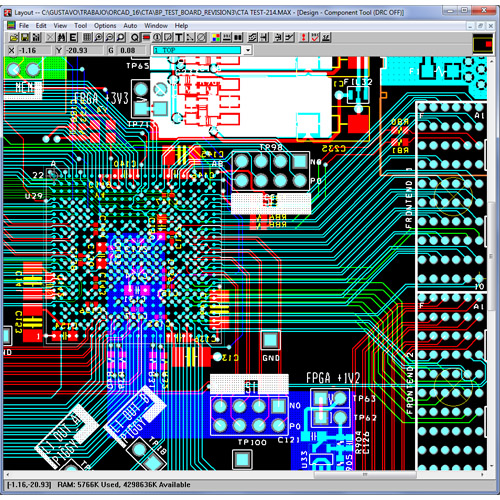Open the Help menu
Viewport: 500px width, 500px height.
click(181, 26)
